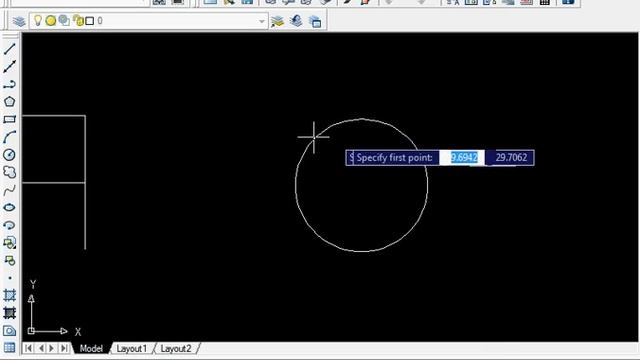Click the X coordinate field showing 9.6942
640x360 pixels.
pos(462,158)
